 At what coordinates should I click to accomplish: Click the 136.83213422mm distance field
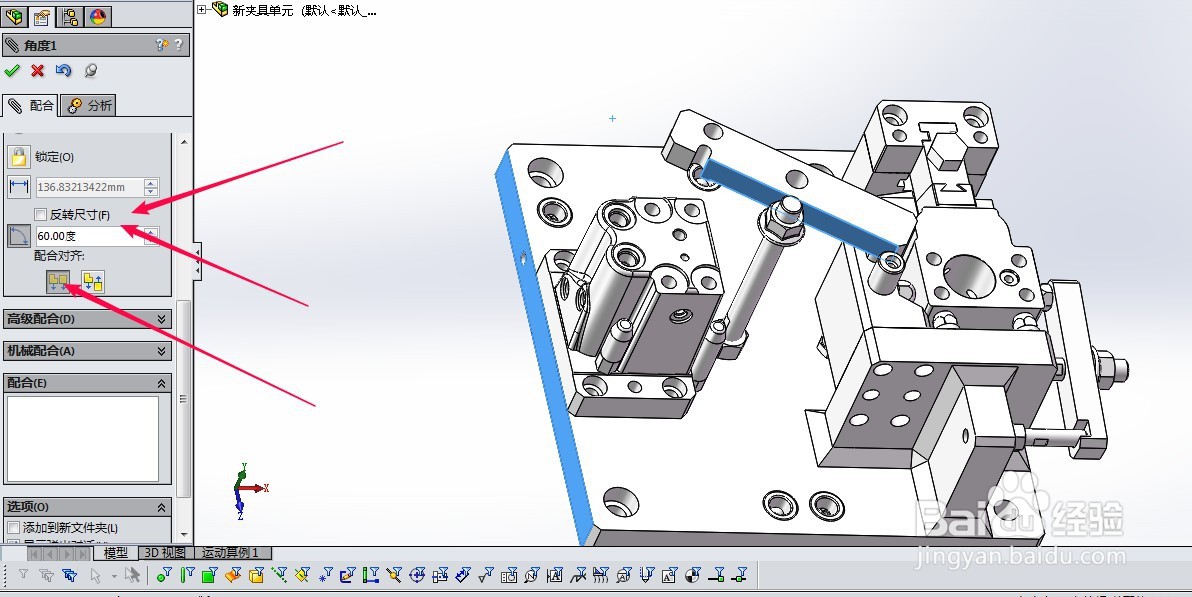90,187
